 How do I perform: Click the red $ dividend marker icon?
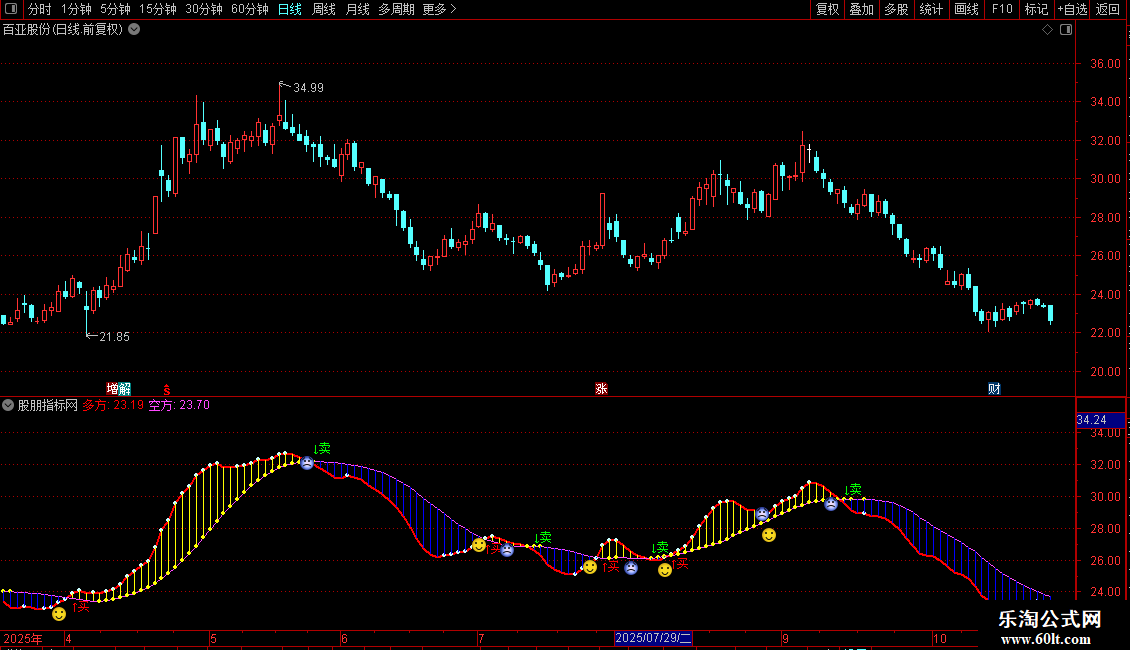(x=167, y=388)
